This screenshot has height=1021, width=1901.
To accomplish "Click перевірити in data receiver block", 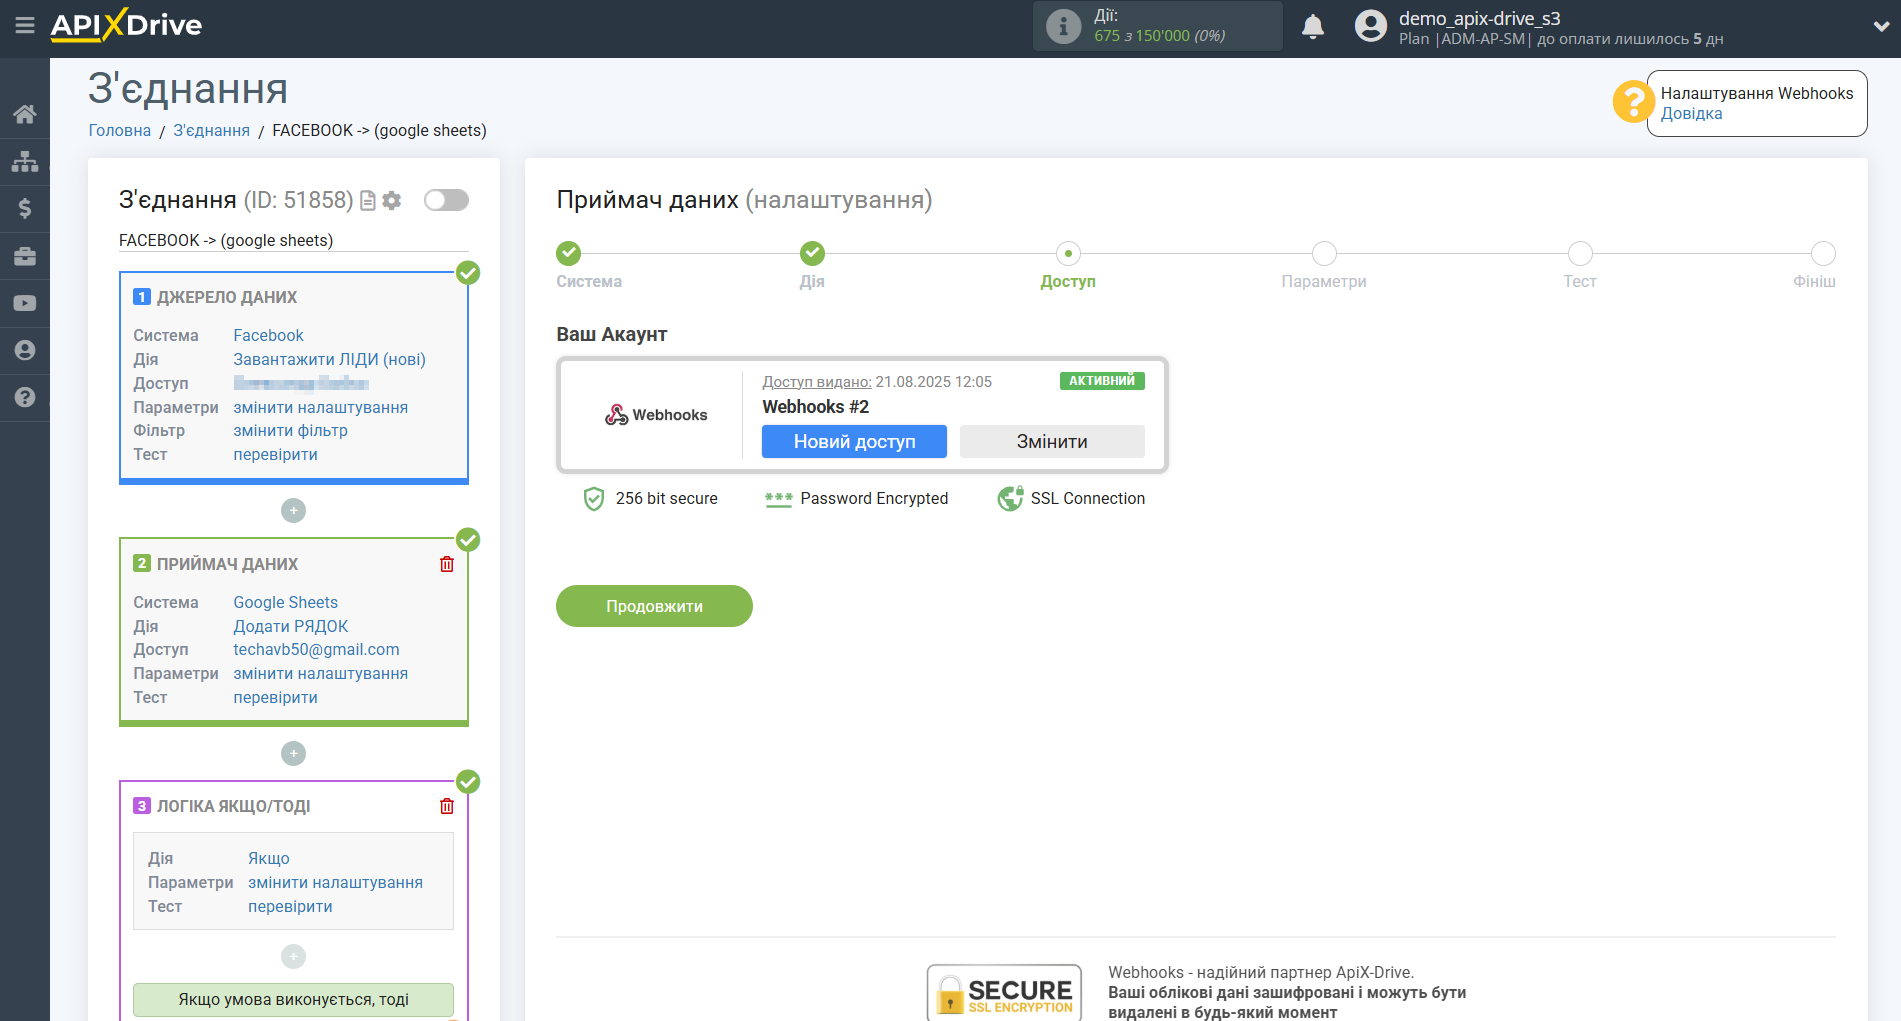I will (275, 698).
